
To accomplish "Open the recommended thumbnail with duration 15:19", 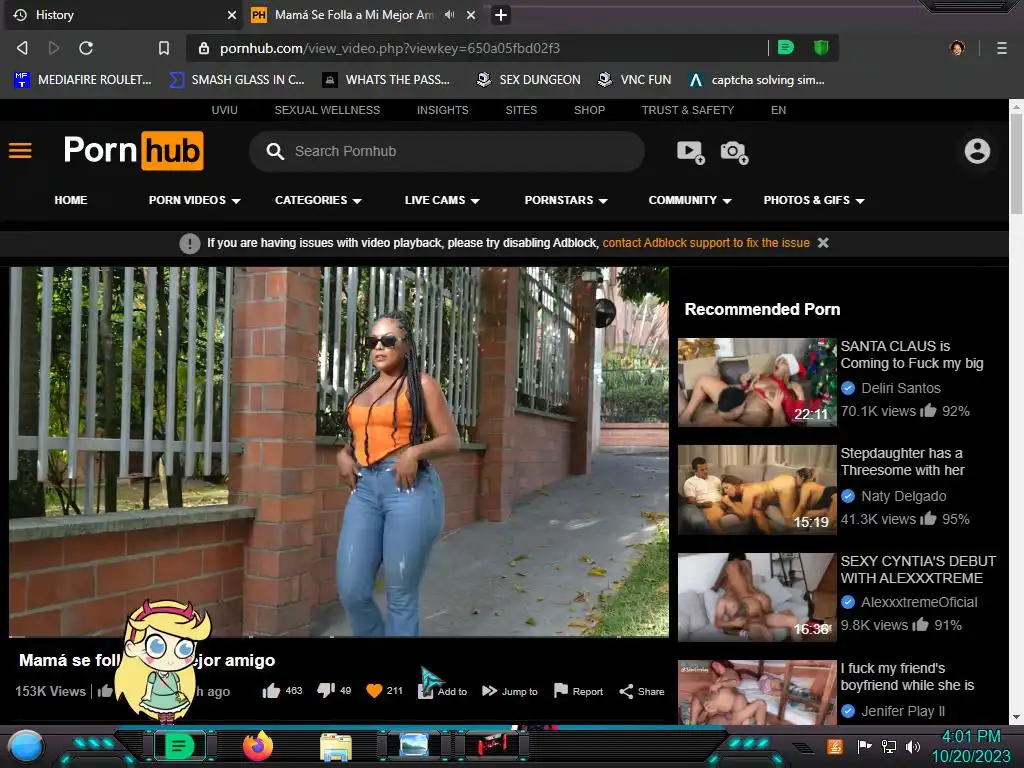I will (x=757, y=490).
